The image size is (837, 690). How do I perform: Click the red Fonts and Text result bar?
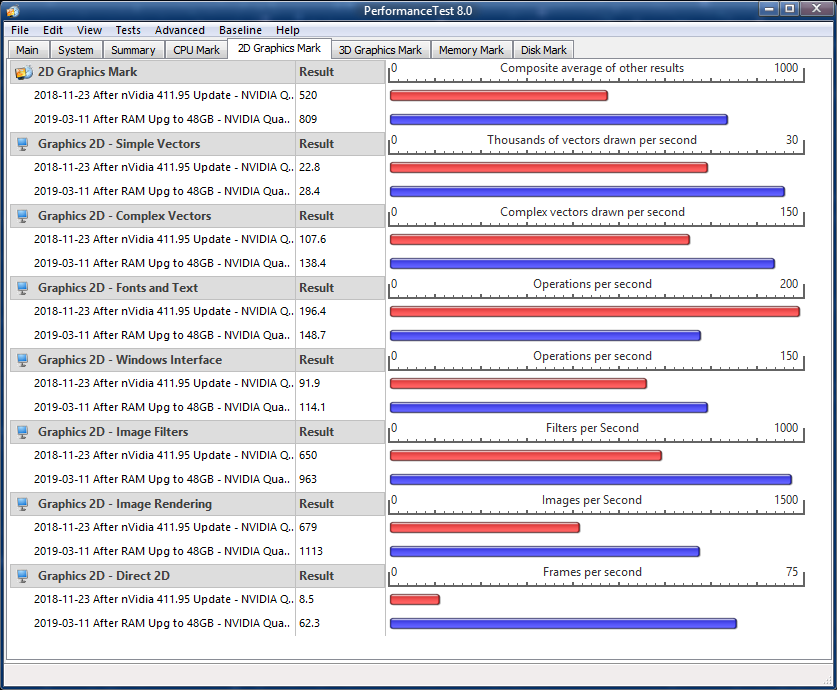pyautogui.click(x=594, y=312)
